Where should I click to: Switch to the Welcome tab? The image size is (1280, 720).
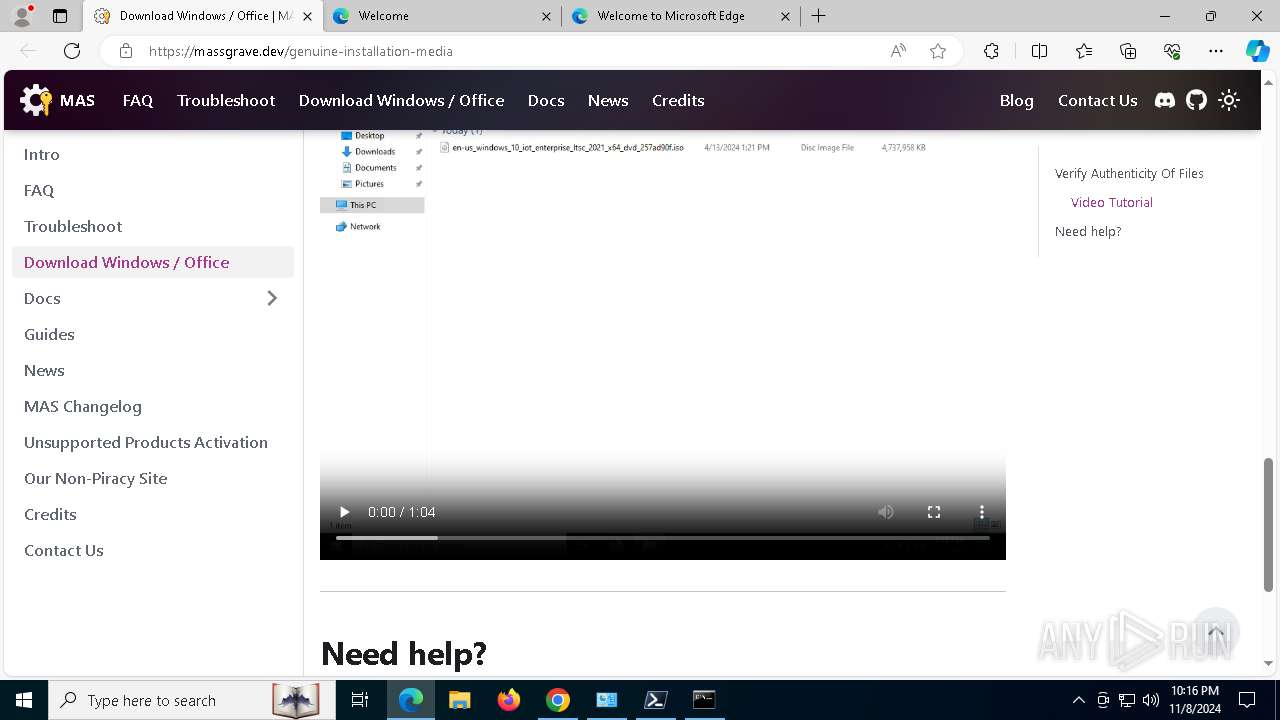point(442,16)
